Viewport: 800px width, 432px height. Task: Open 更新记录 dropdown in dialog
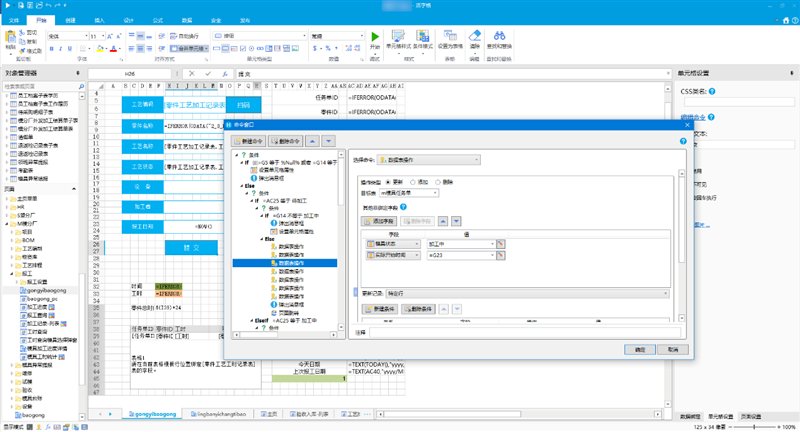point(528,294)
